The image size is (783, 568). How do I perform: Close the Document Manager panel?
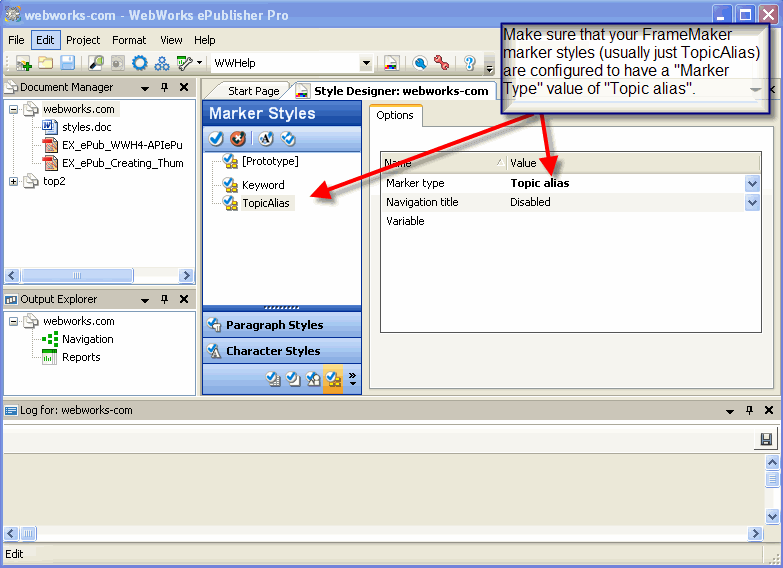point(184,87)
